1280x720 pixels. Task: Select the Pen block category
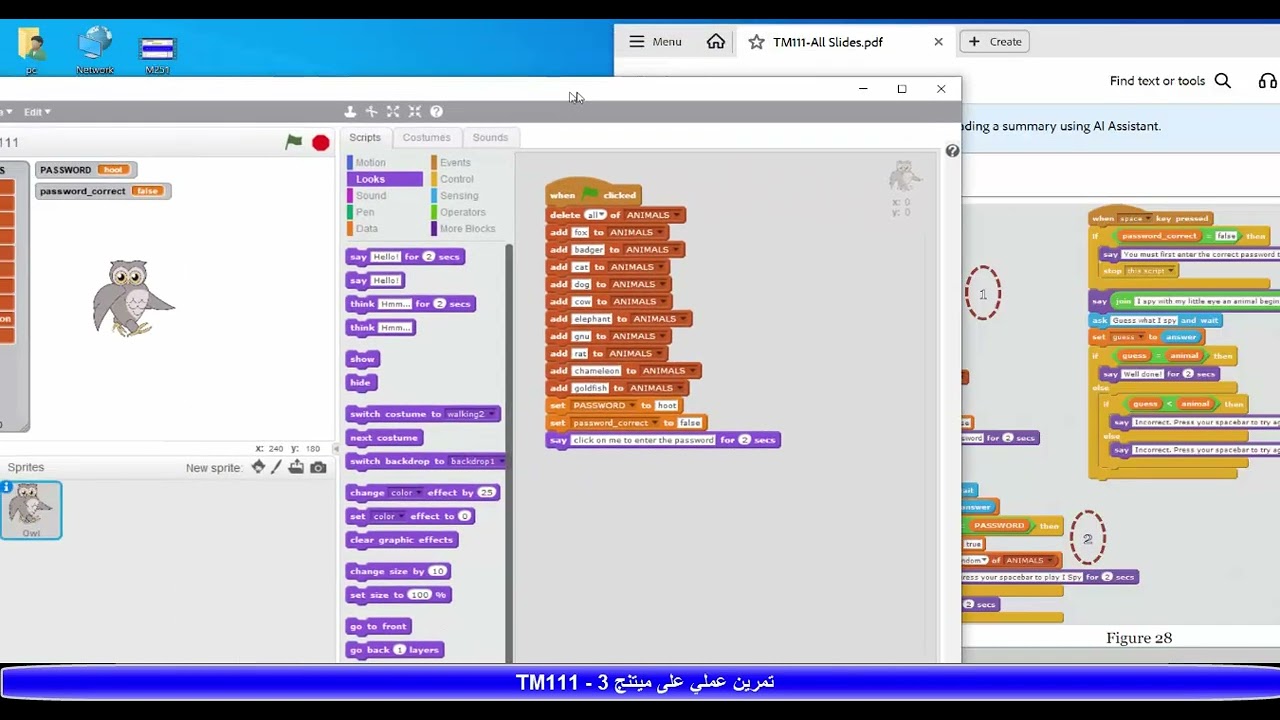pos(385,212)
